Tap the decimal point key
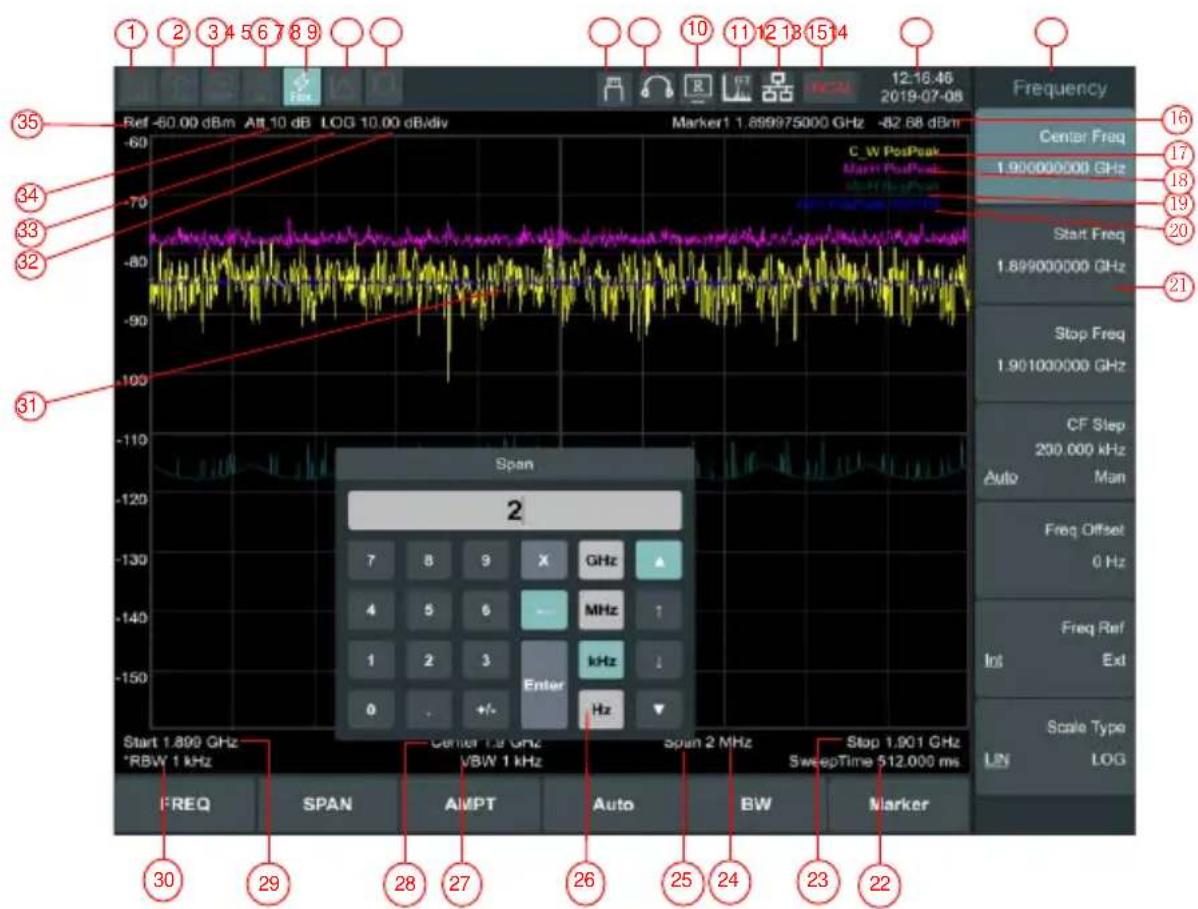The image size is (1198, 909). pos(428,710)
